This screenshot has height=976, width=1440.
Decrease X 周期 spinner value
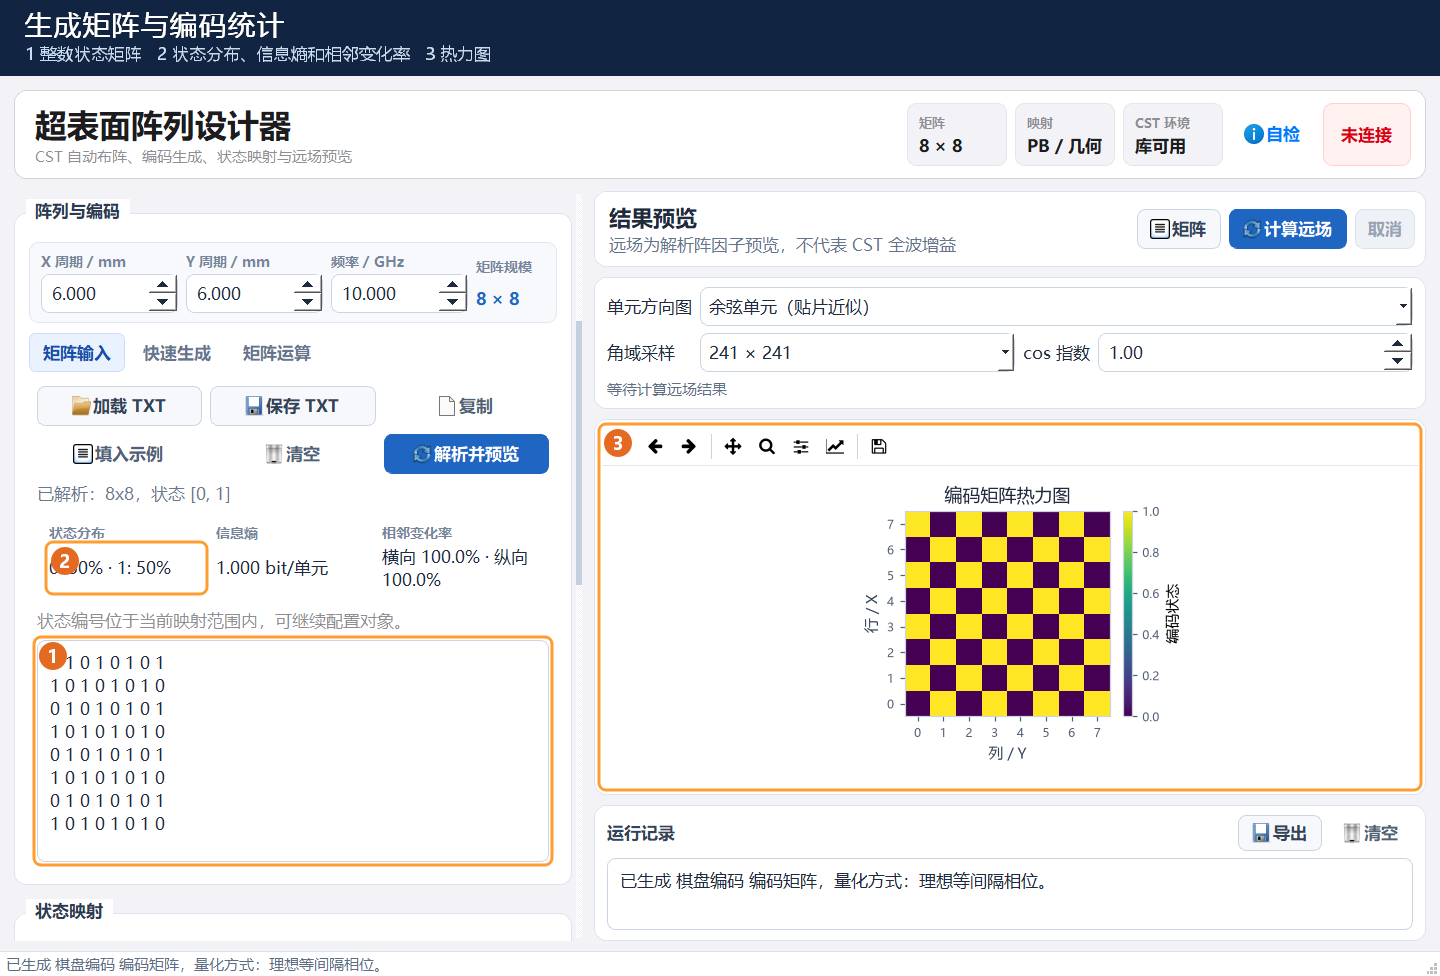tap(163, 303)
